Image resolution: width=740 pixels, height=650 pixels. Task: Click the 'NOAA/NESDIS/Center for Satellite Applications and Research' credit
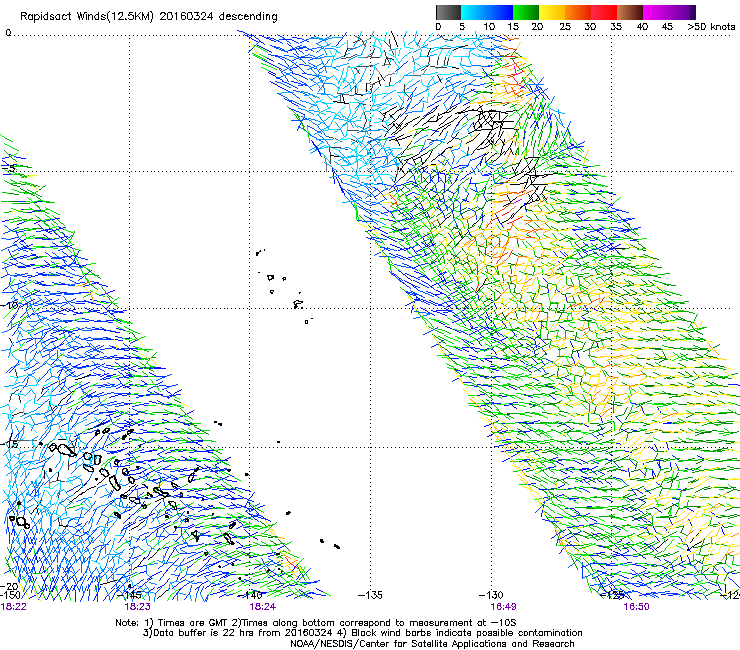[x=432, y=644]
